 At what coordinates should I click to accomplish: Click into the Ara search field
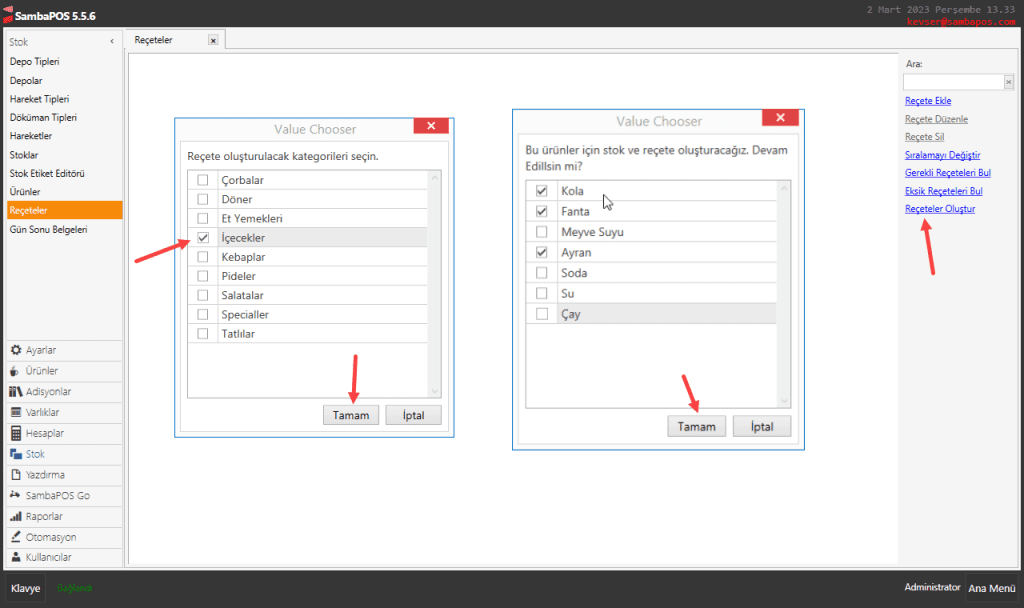point(952,82)
